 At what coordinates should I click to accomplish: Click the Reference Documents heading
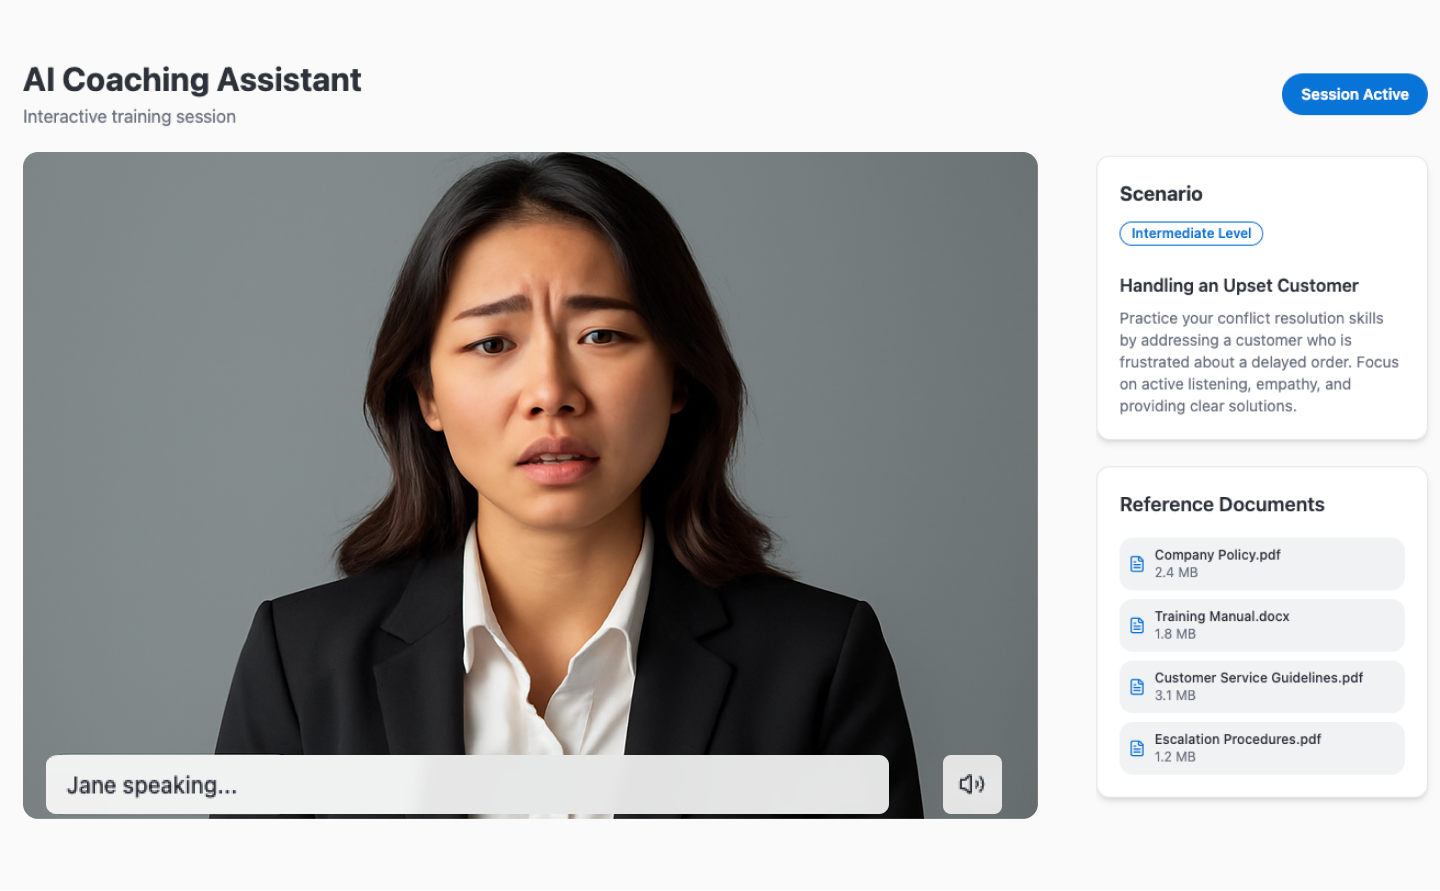click(x=1221, y=505)
